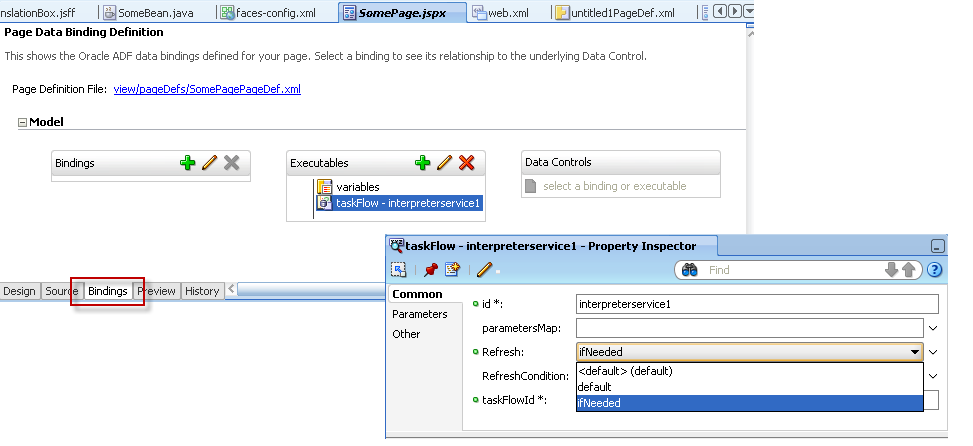973x446 pixels.
Task: Switch to the Source view tab
Action: pos(61,291)
